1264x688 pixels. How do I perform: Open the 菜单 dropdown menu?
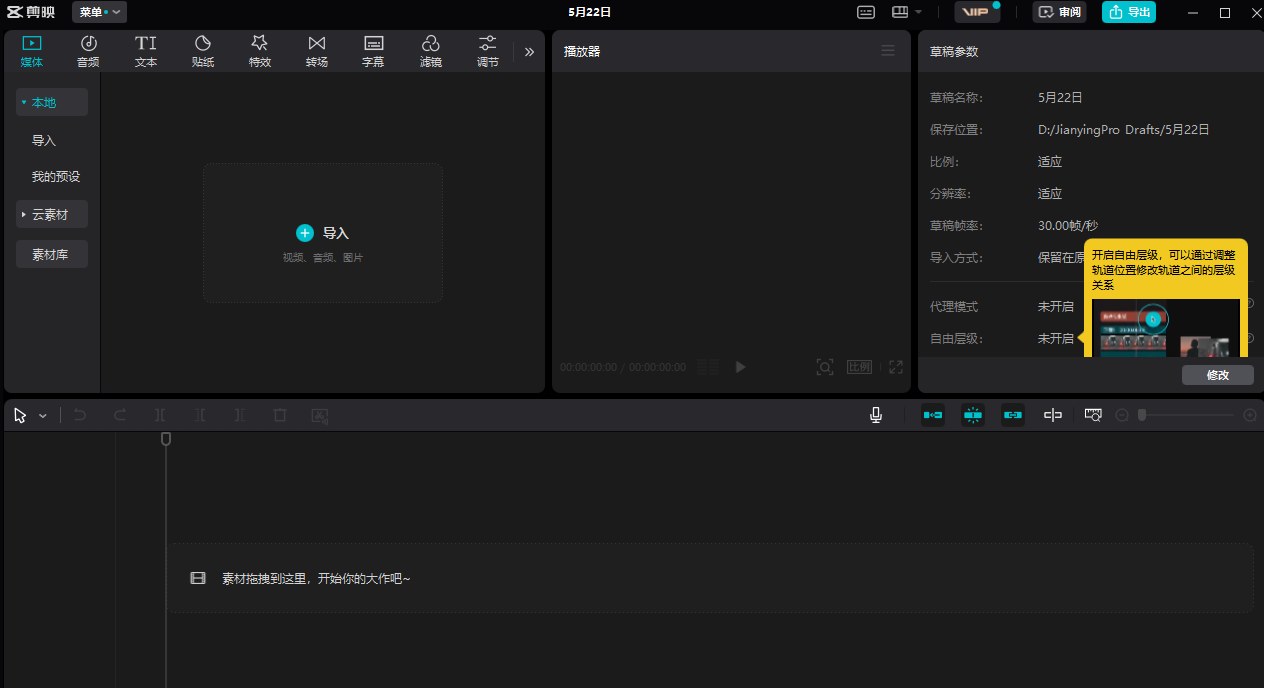tap(99, 12)
